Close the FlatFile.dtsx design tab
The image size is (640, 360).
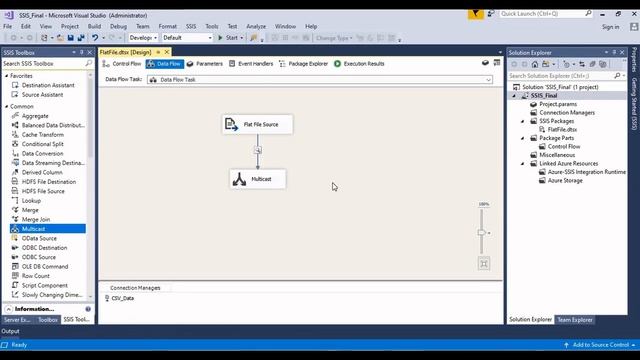[167, 52]
